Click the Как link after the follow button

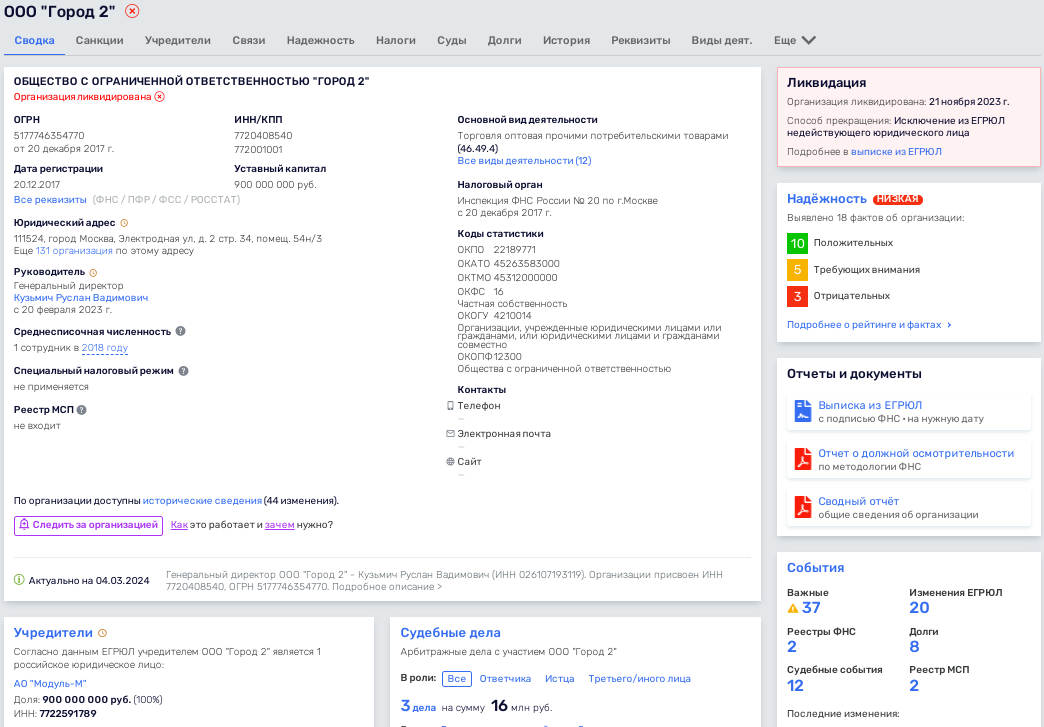coord(179,525)
